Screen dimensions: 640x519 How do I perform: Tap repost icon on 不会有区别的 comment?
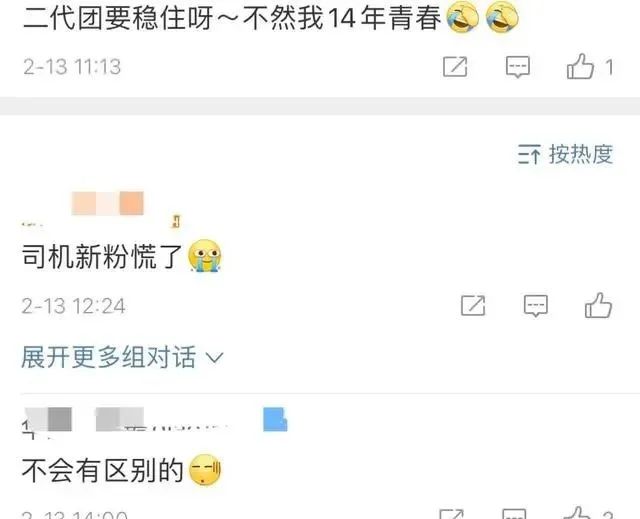pyautogui.click(x=451, y=514)
